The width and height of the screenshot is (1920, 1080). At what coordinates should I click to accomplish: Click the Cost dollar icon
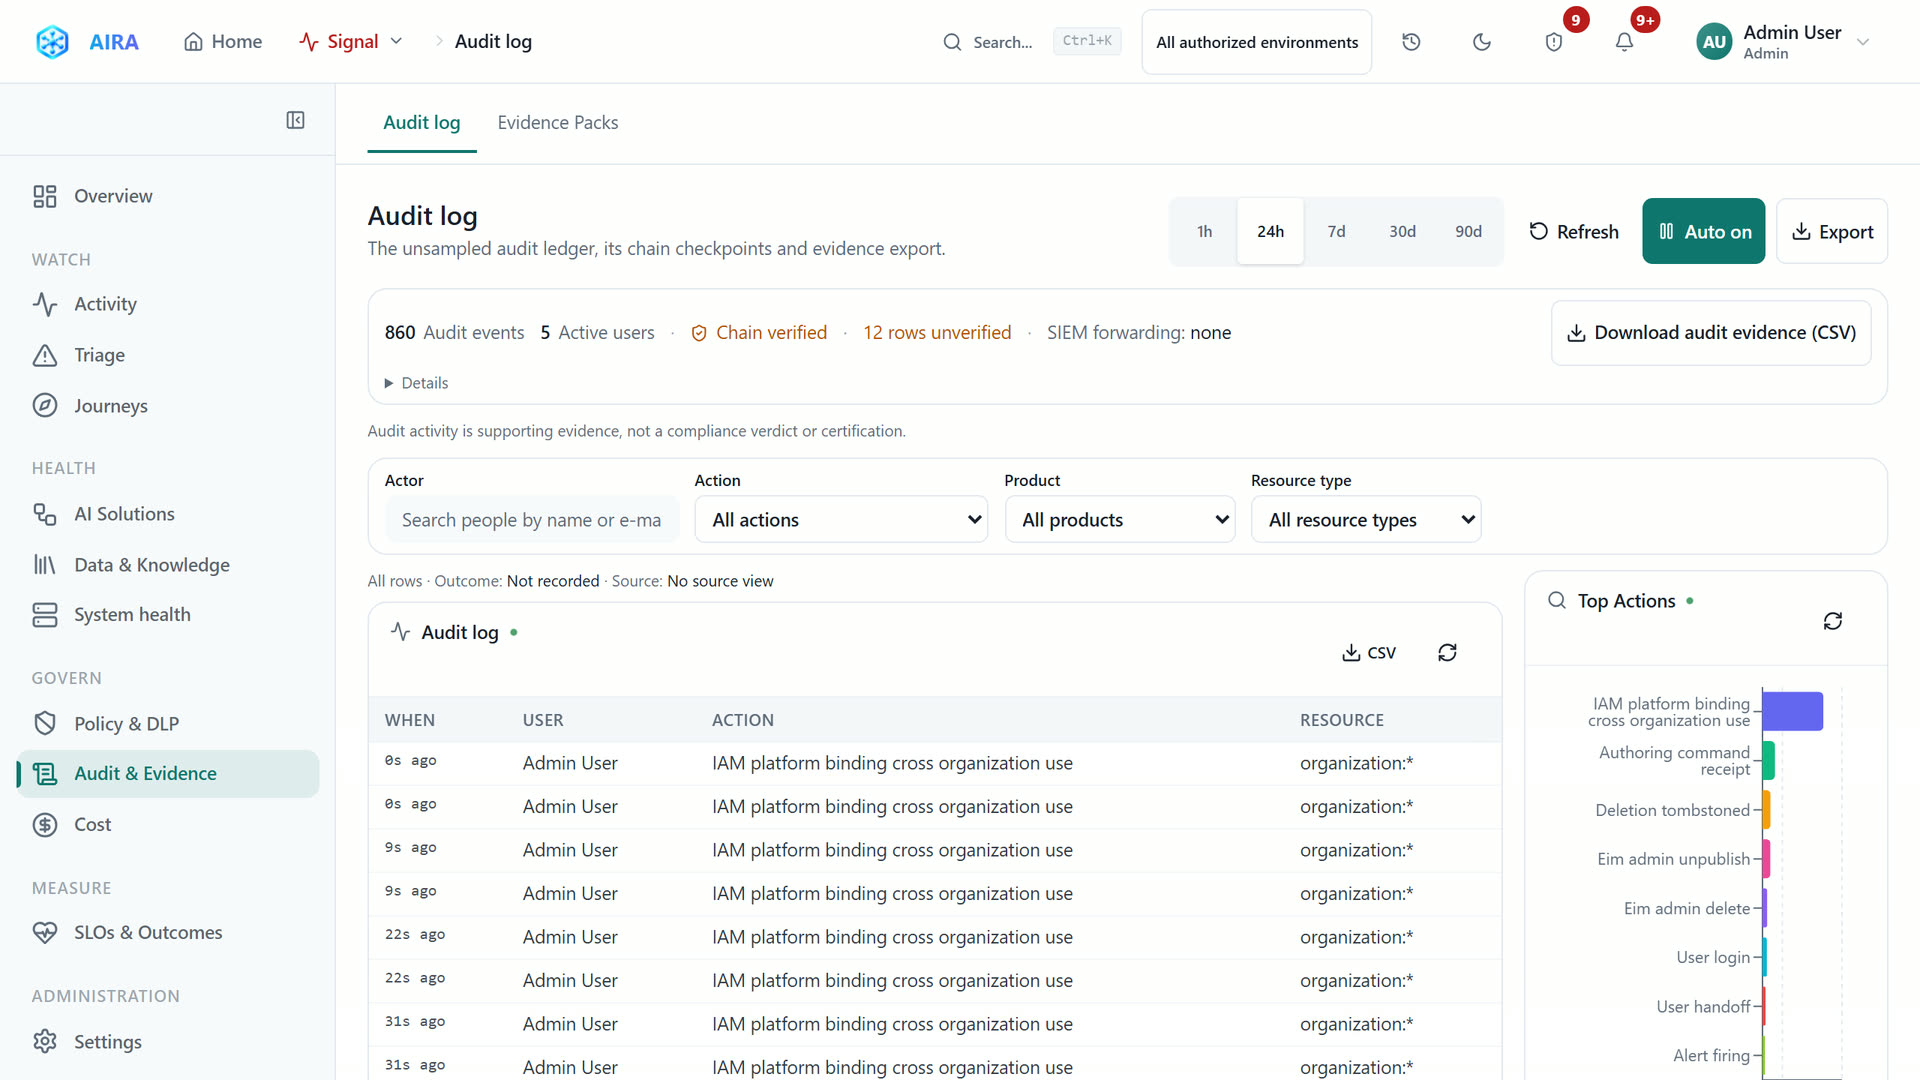(x=45, y=825)
